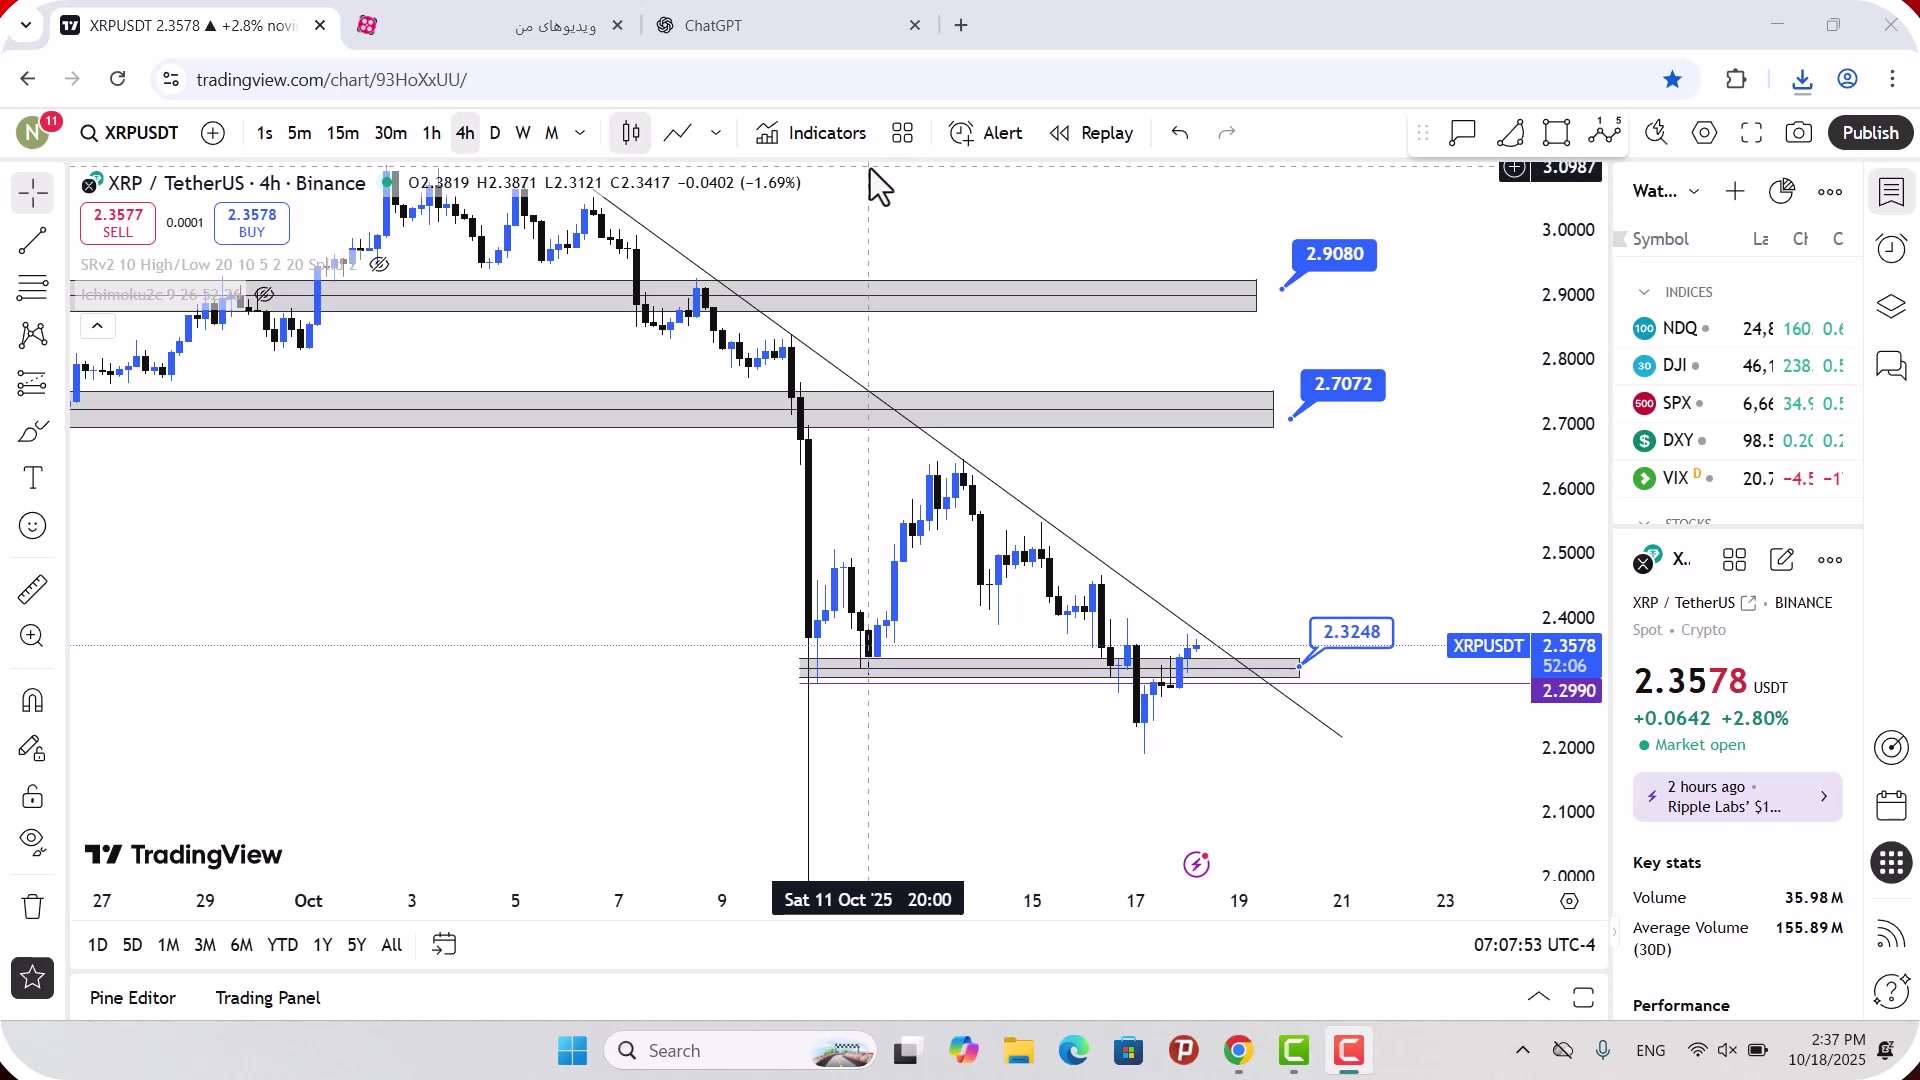Open the Watchlist name dropdown
Viewport: 1920px width, 1080px height.
[x=1666, y=191]
